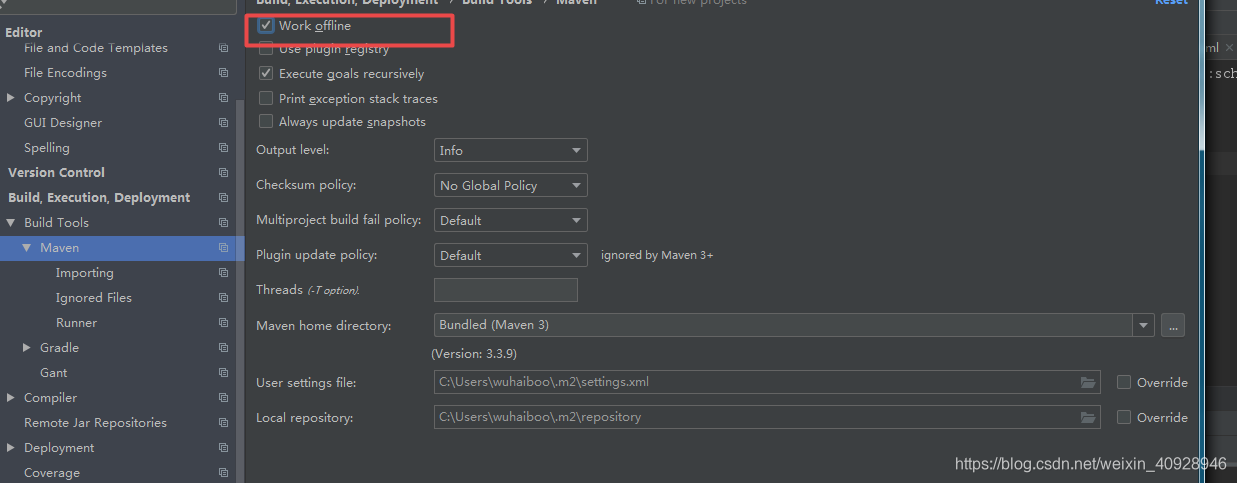
Task: Click project-level icon beside Maven
Action: click(x=223, y=248)
